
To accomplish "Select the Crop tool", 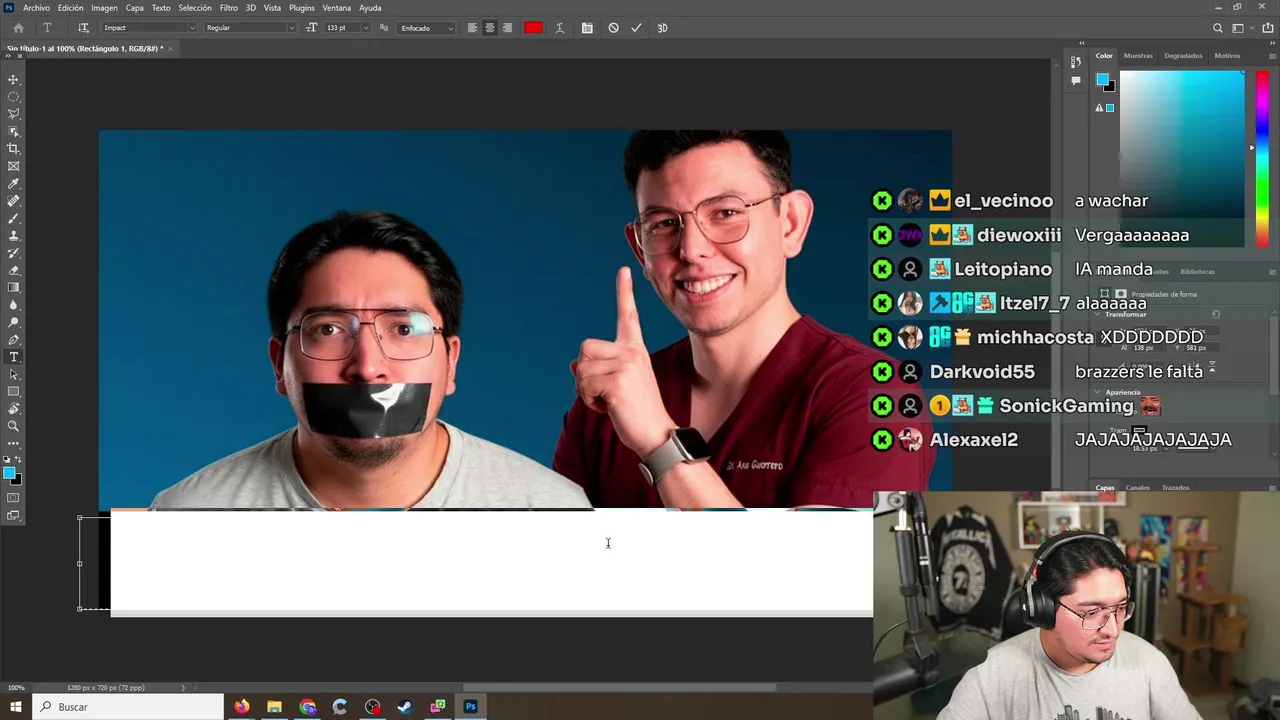I will (x=14, y=149).
